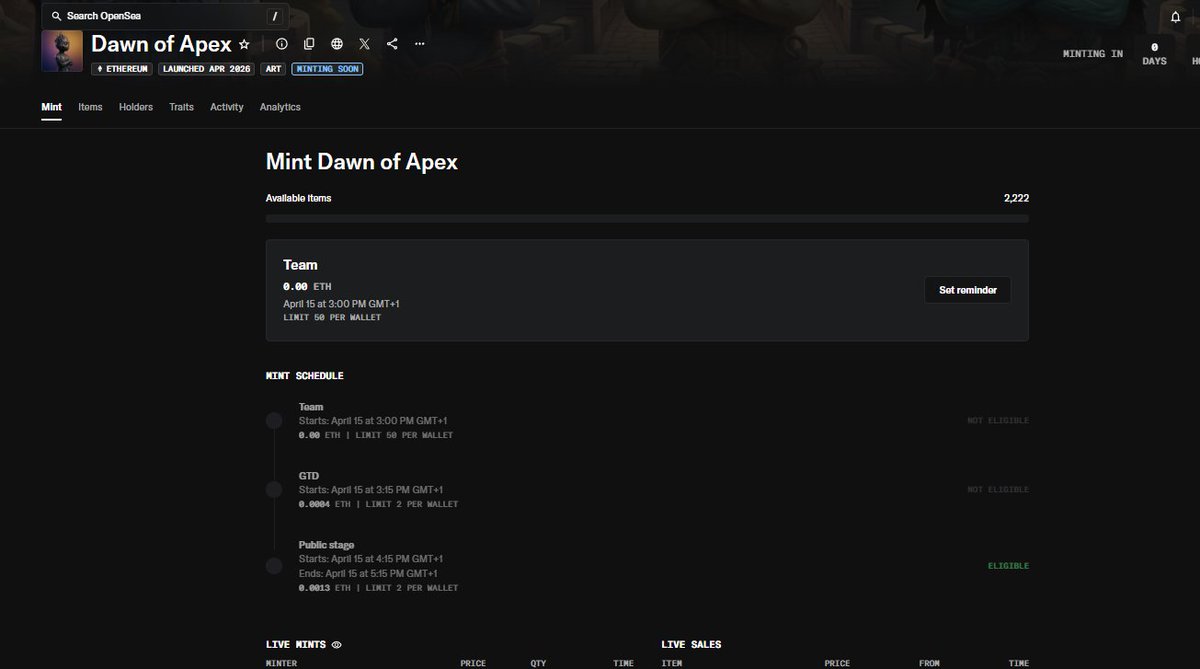Image resolution: width=1200 pixels, height=669 pixels.
Task: Click the Mint Dawn of Apex heading
Action: [x=362, y=162]
